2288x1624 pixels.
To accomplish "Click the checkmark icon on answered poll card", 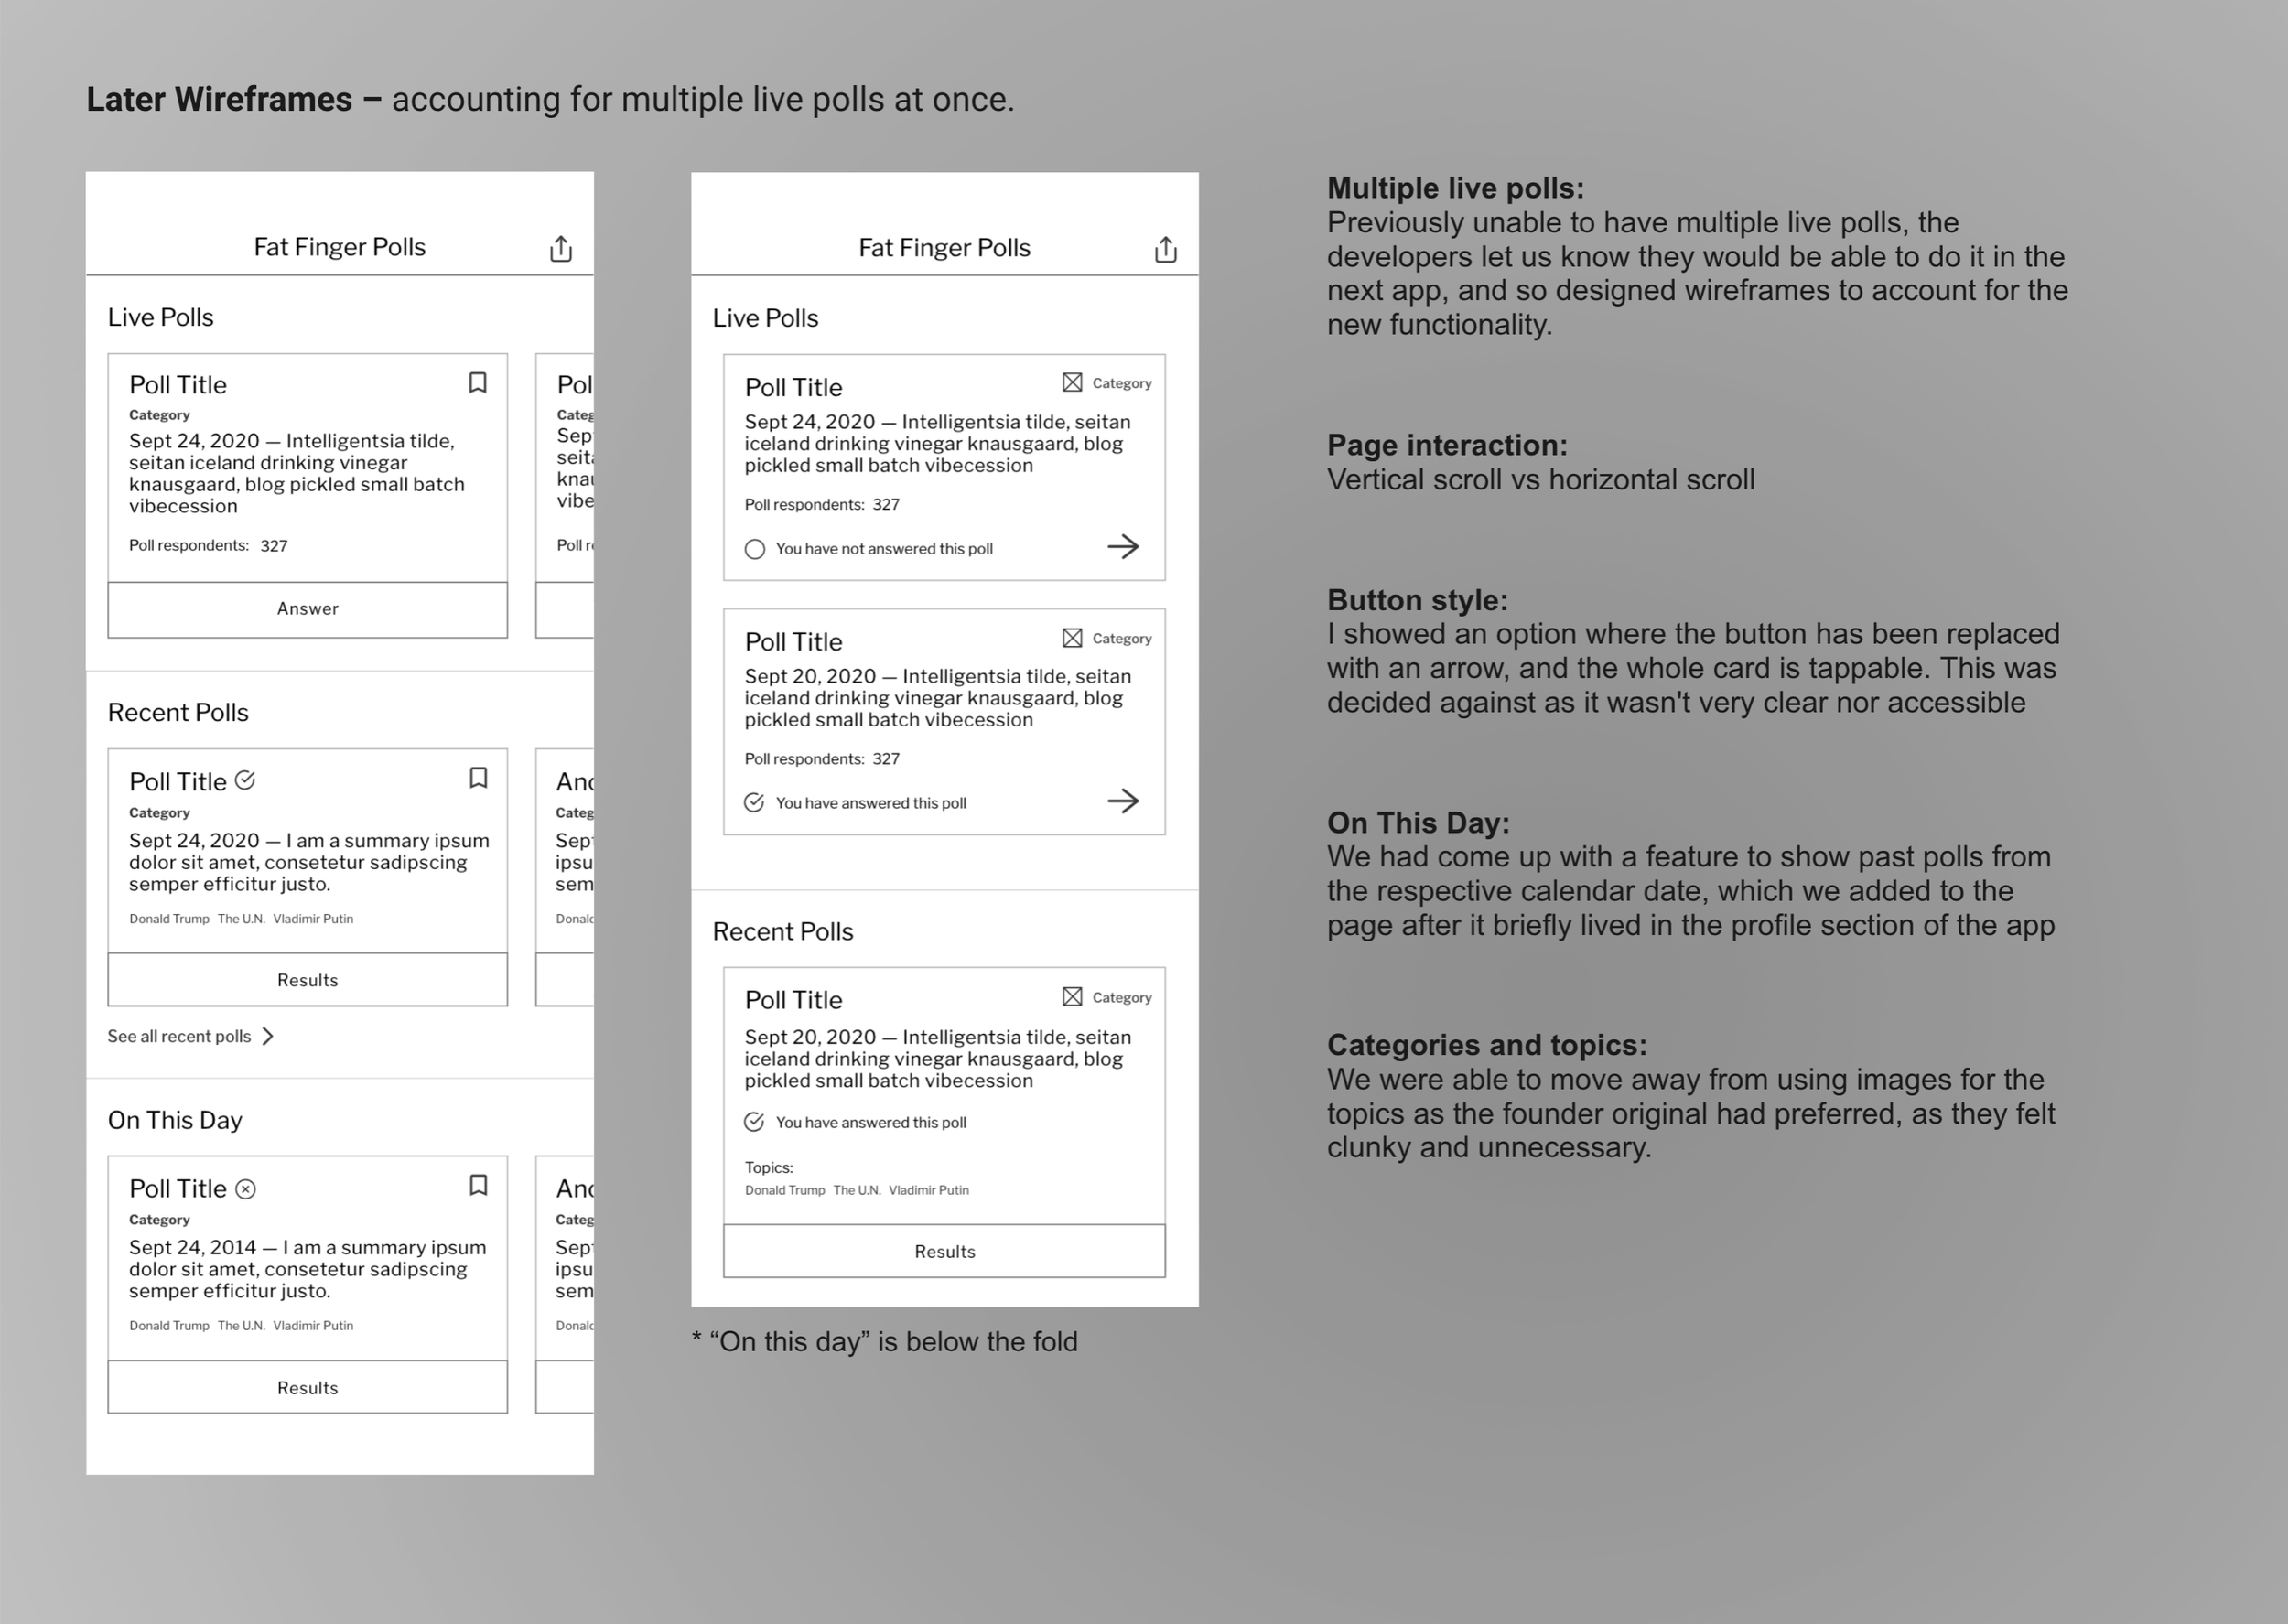I will [x=756, y=803].
